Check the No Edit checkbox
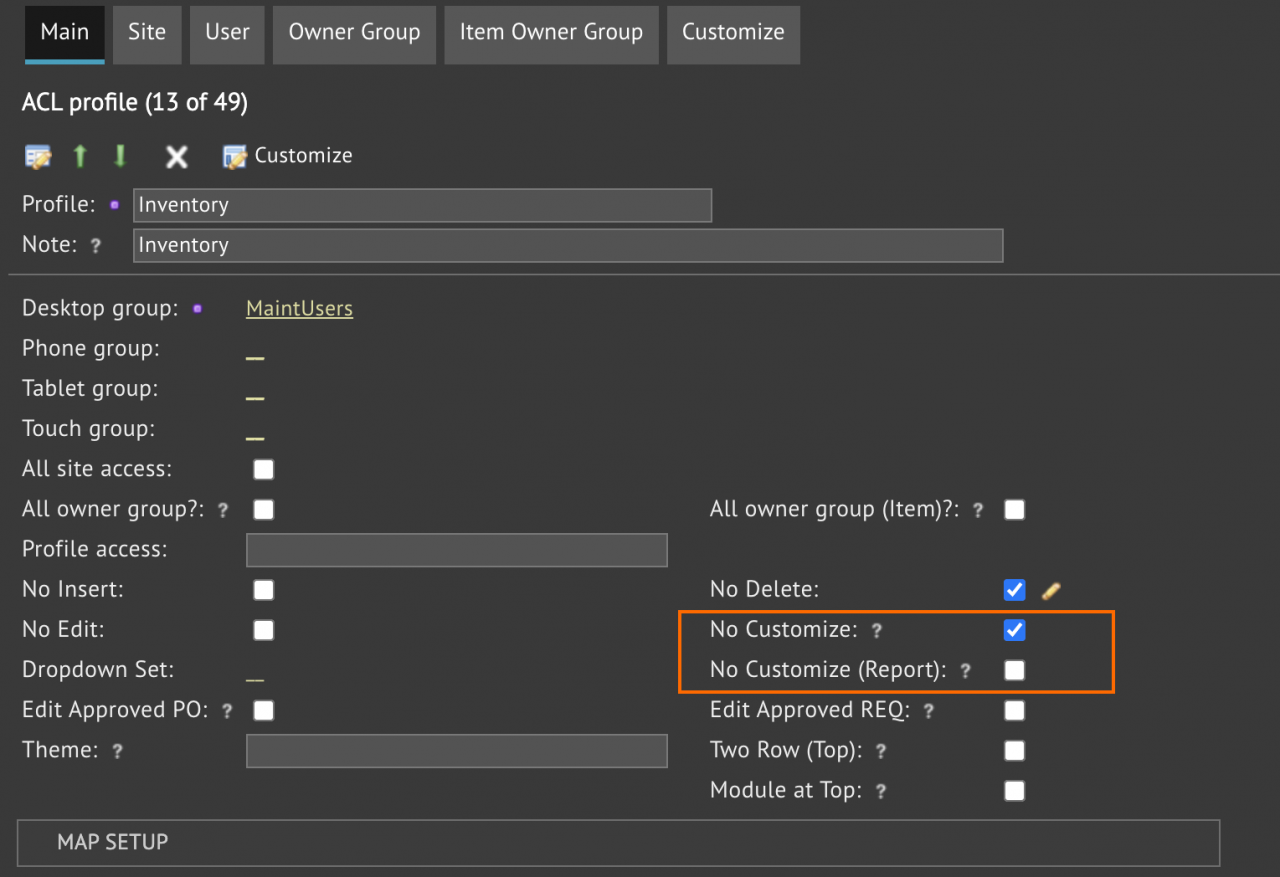The height and width of the screenshot is (877, 1280). (x=264, y=630)
